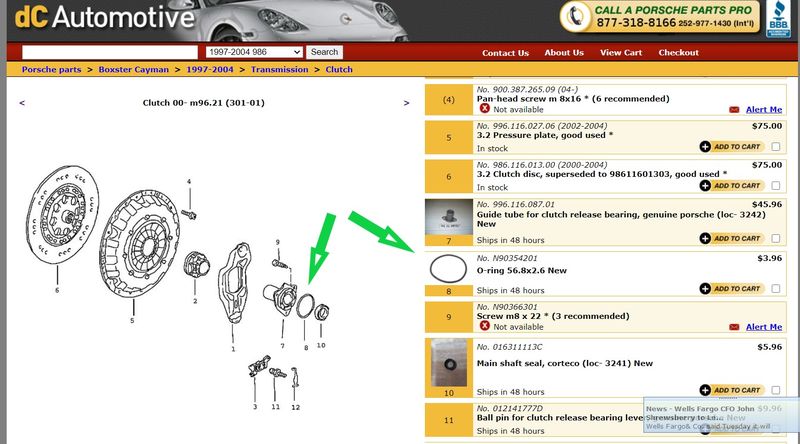Add Main shaft seal to cart

[732, 390]
